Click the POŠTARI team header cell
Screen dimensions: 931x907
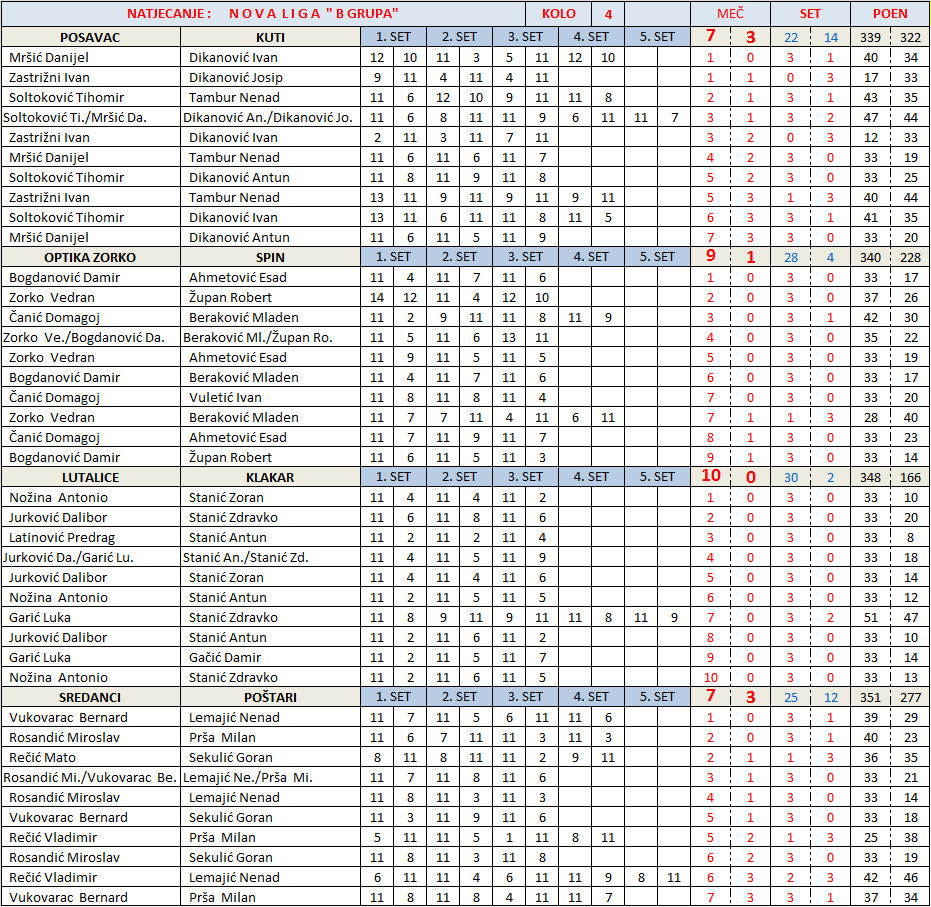tap(270, 697)
